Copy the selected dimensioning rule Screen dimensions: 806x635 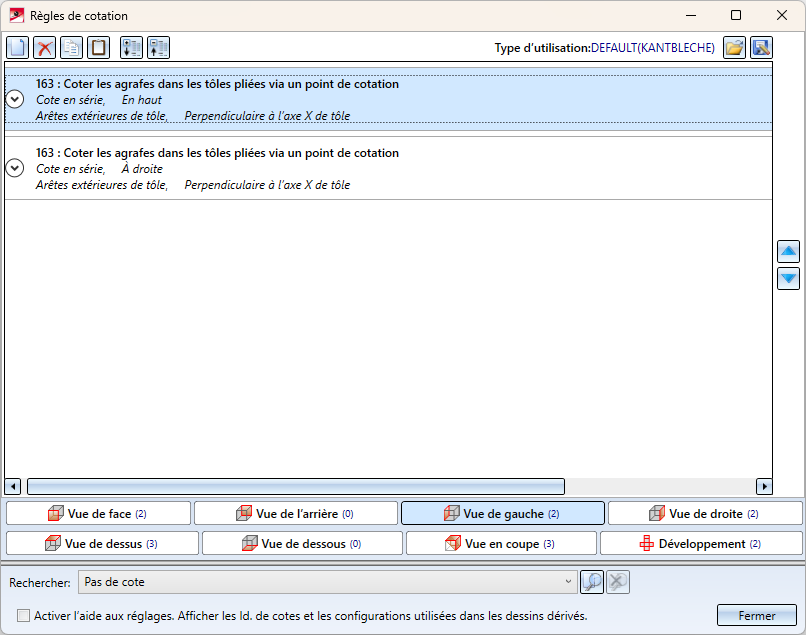point(71,48)
